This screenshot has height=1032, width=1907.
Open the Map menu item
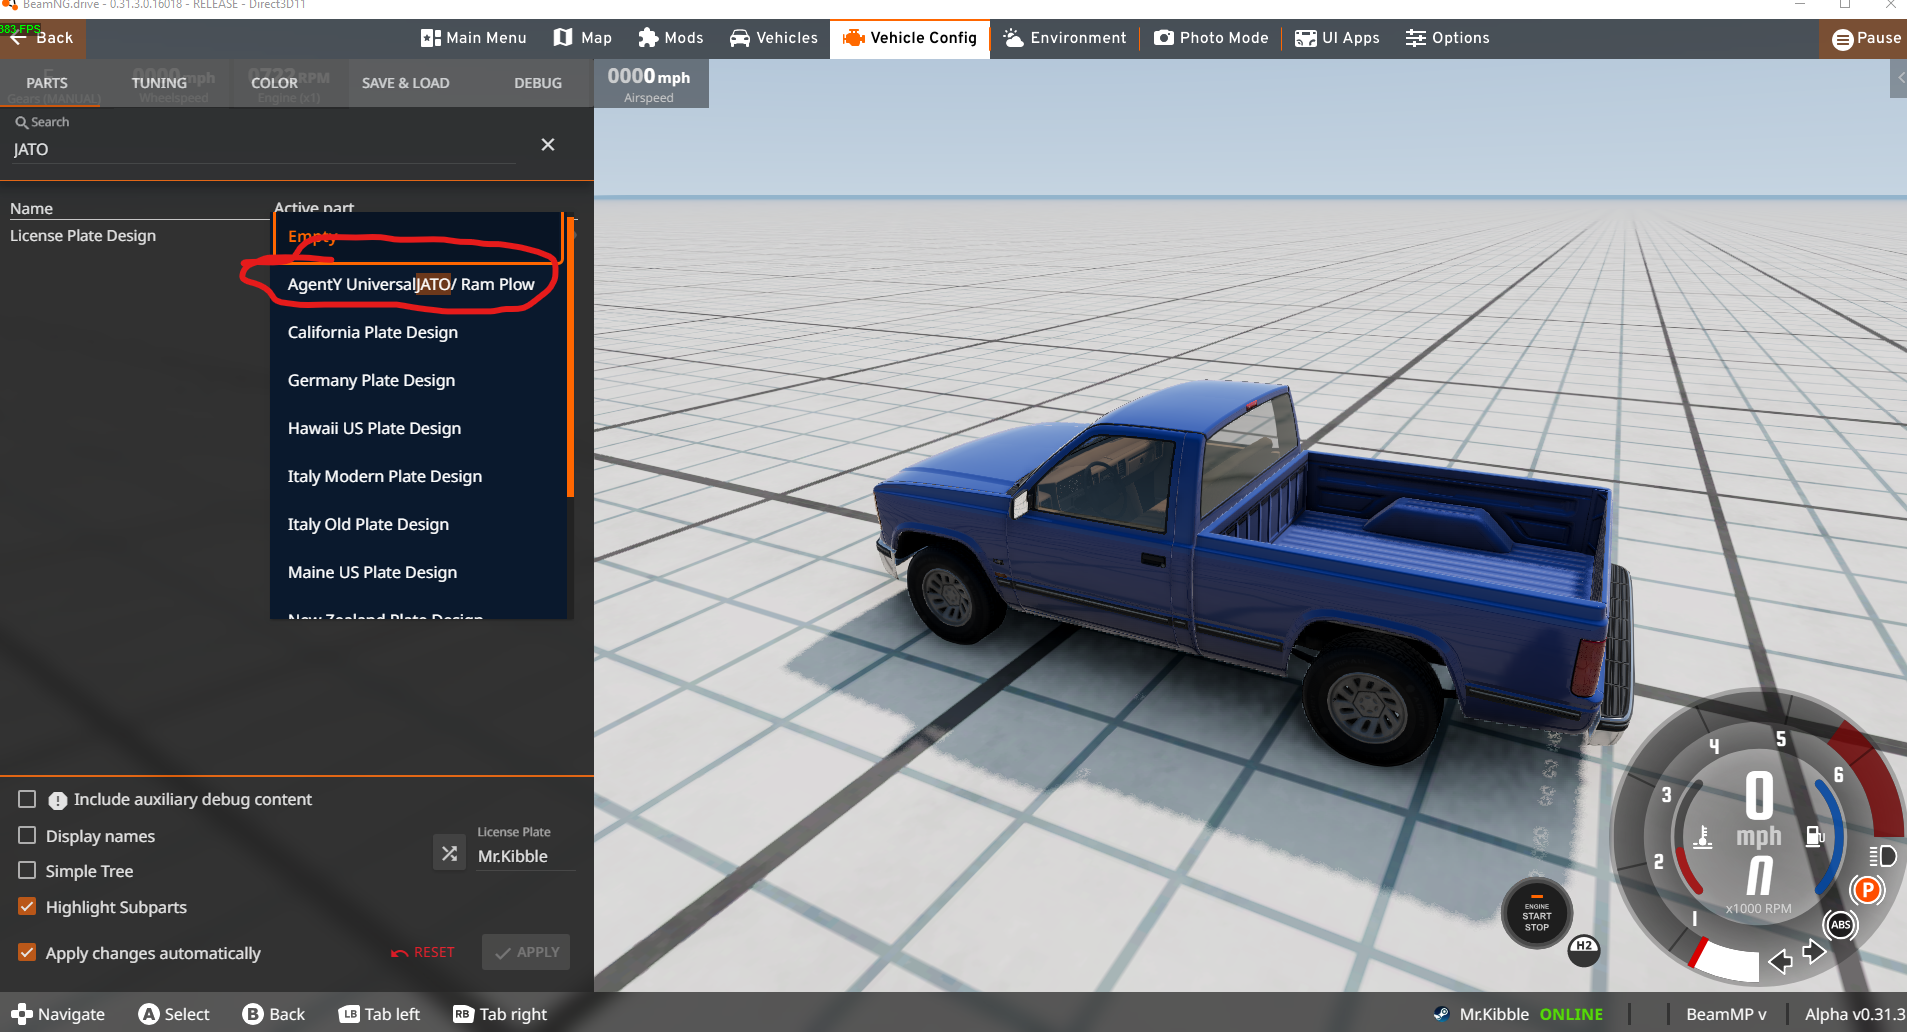(x=582, y=38)
